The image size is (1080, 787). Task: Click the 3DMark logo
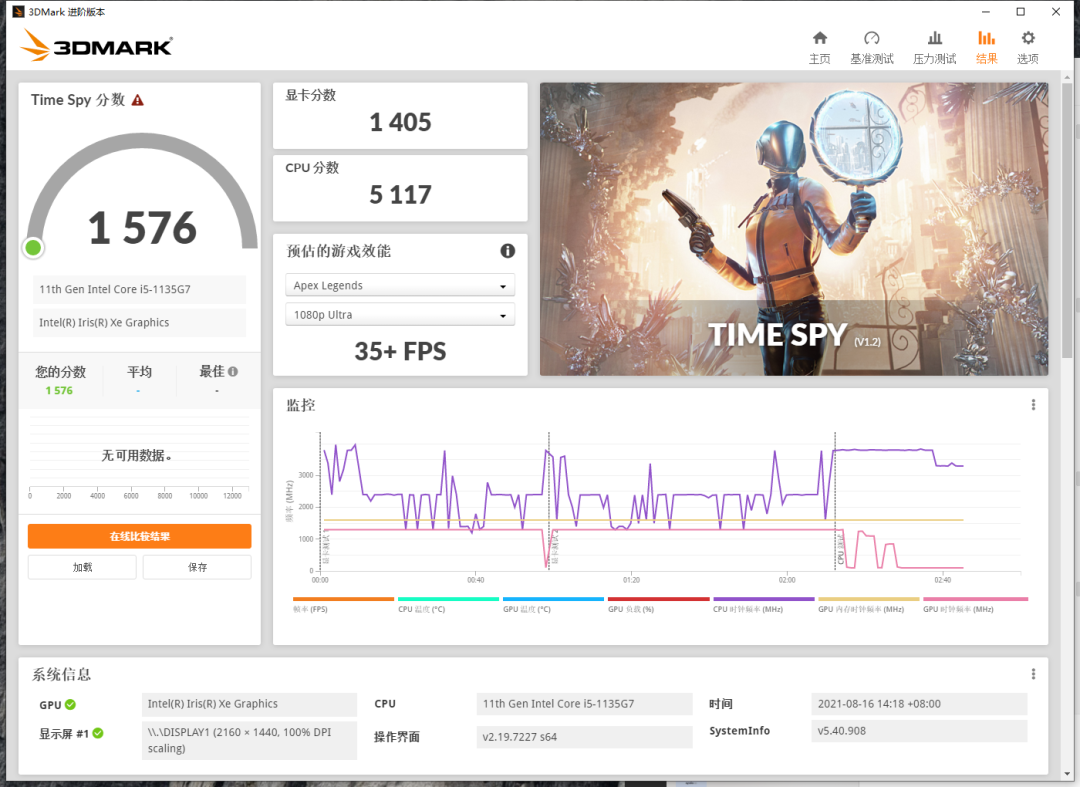coord(96,45)
